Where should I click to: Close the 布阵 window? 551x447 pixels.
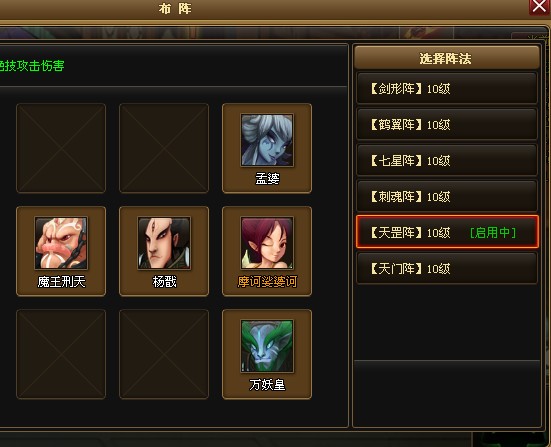click(539, 7)
